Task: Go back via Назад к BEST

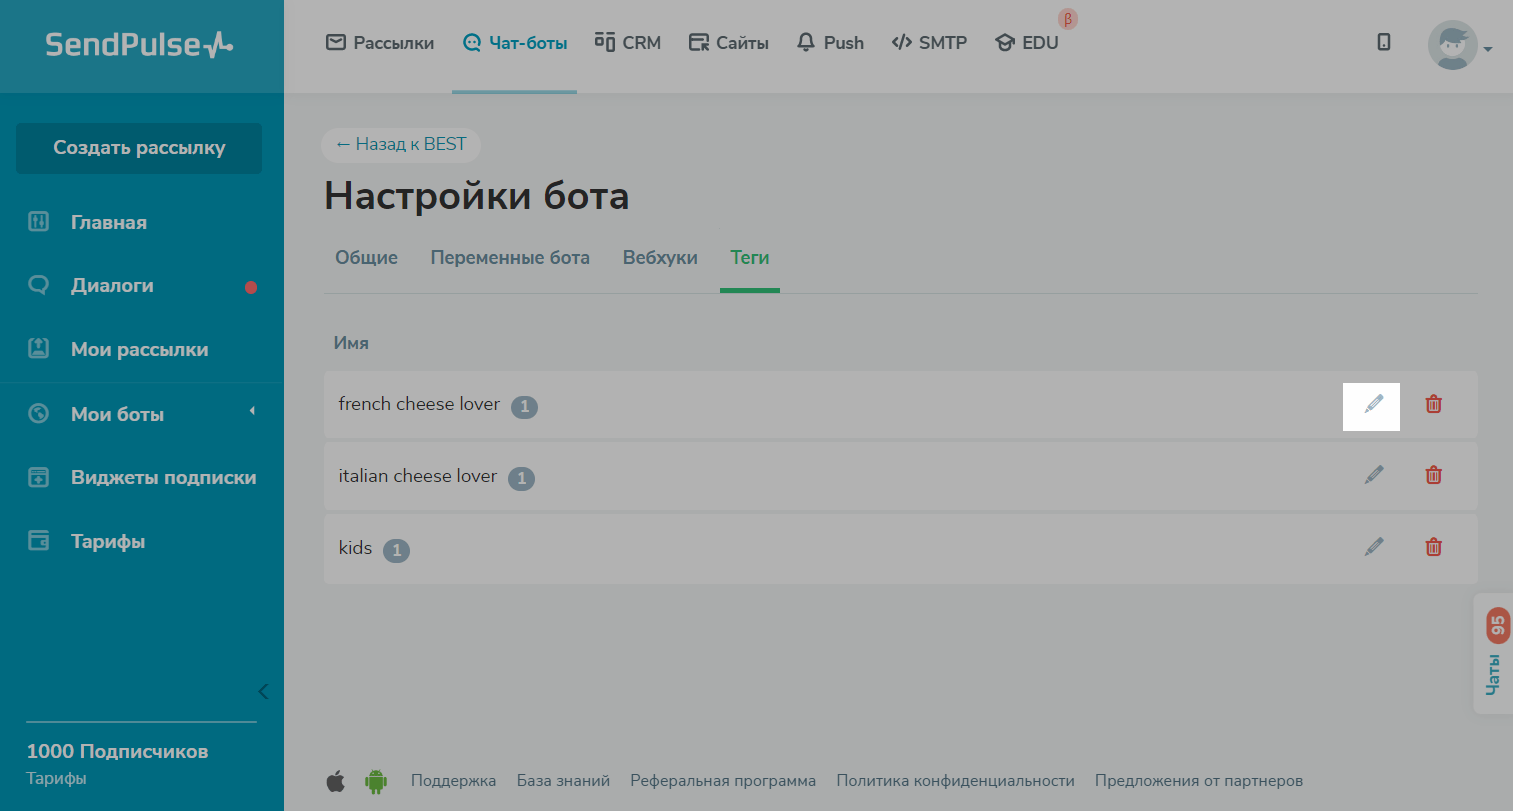Action: (401, 144)
